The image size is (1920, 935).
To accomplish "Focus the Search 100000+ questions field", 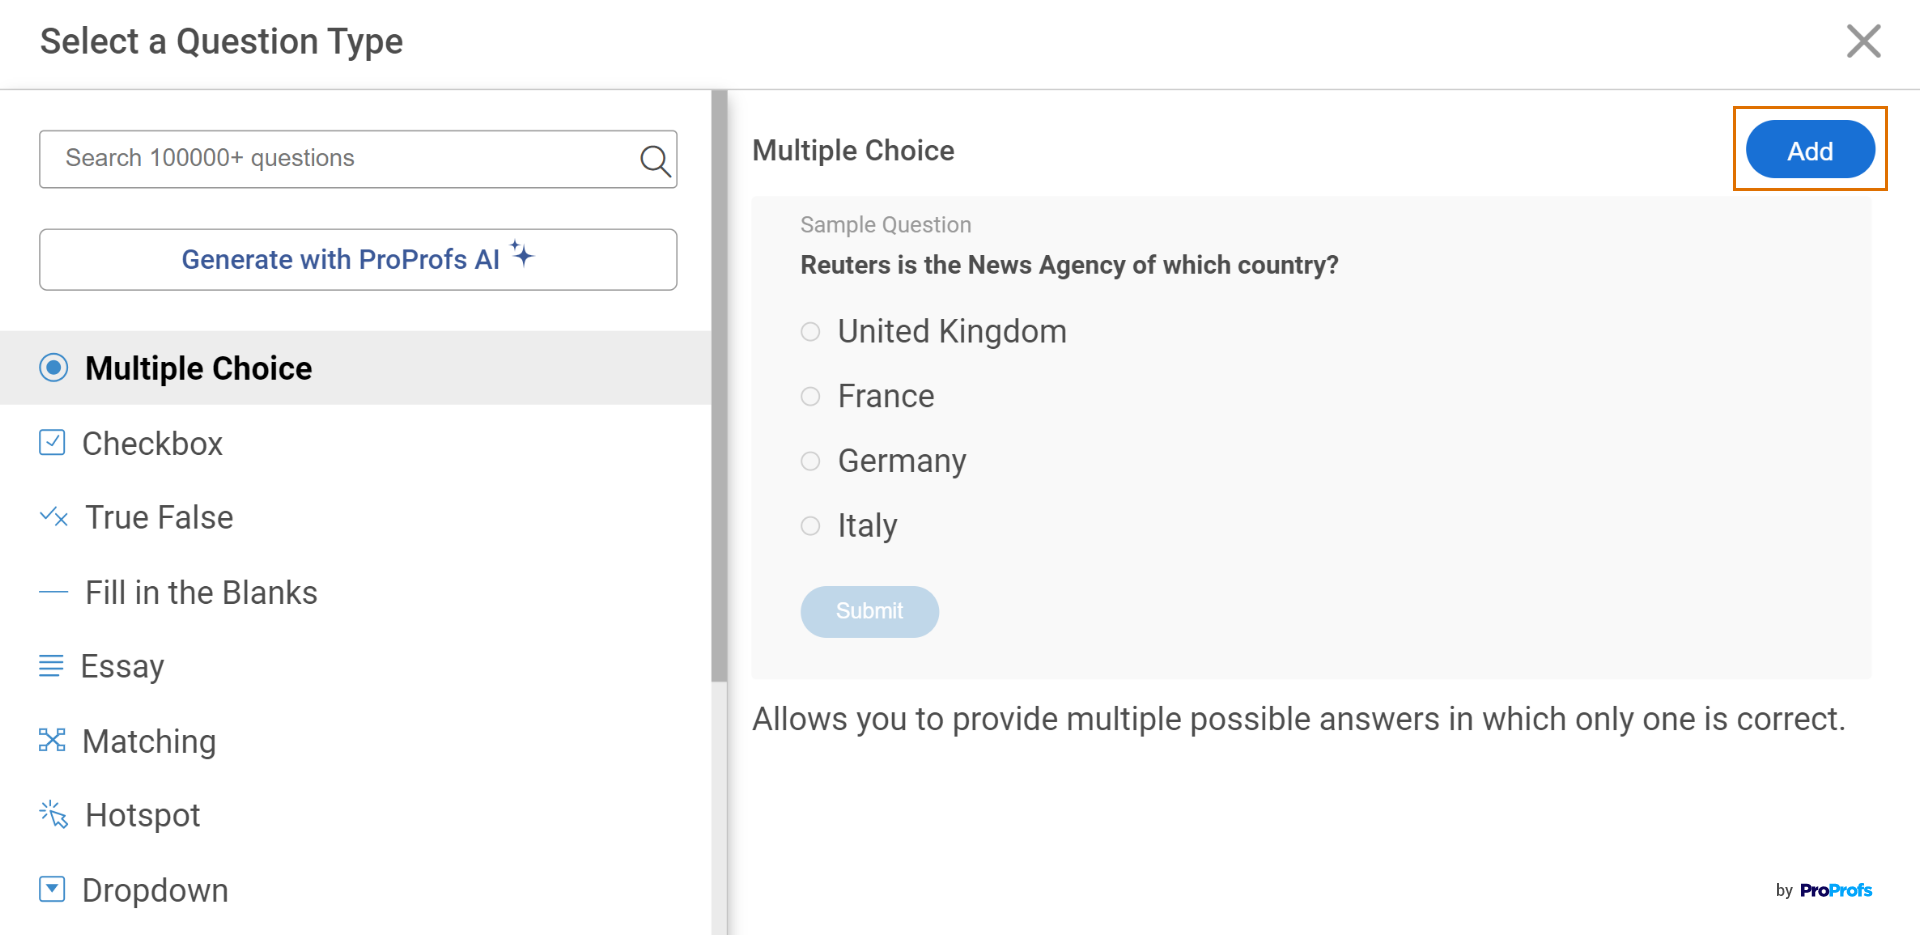I will [x=340, y=159].
